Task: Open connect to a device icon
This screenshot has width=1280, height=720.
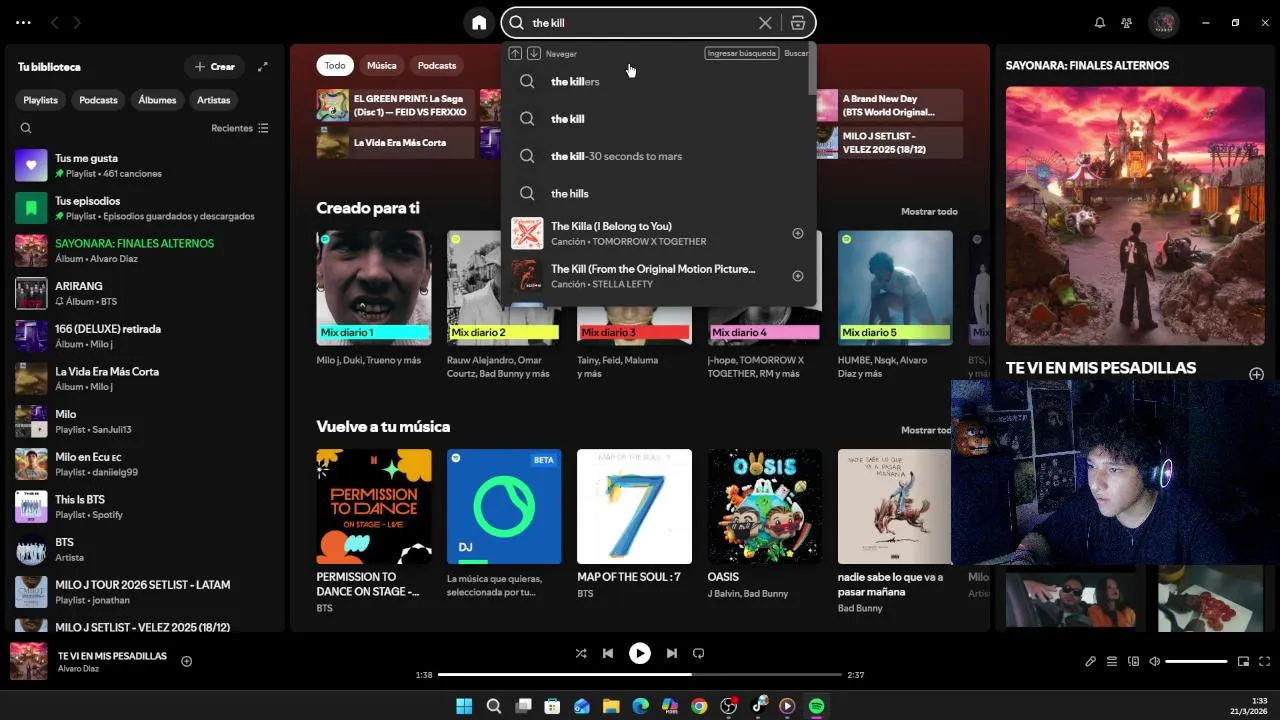Action: 1133,661
